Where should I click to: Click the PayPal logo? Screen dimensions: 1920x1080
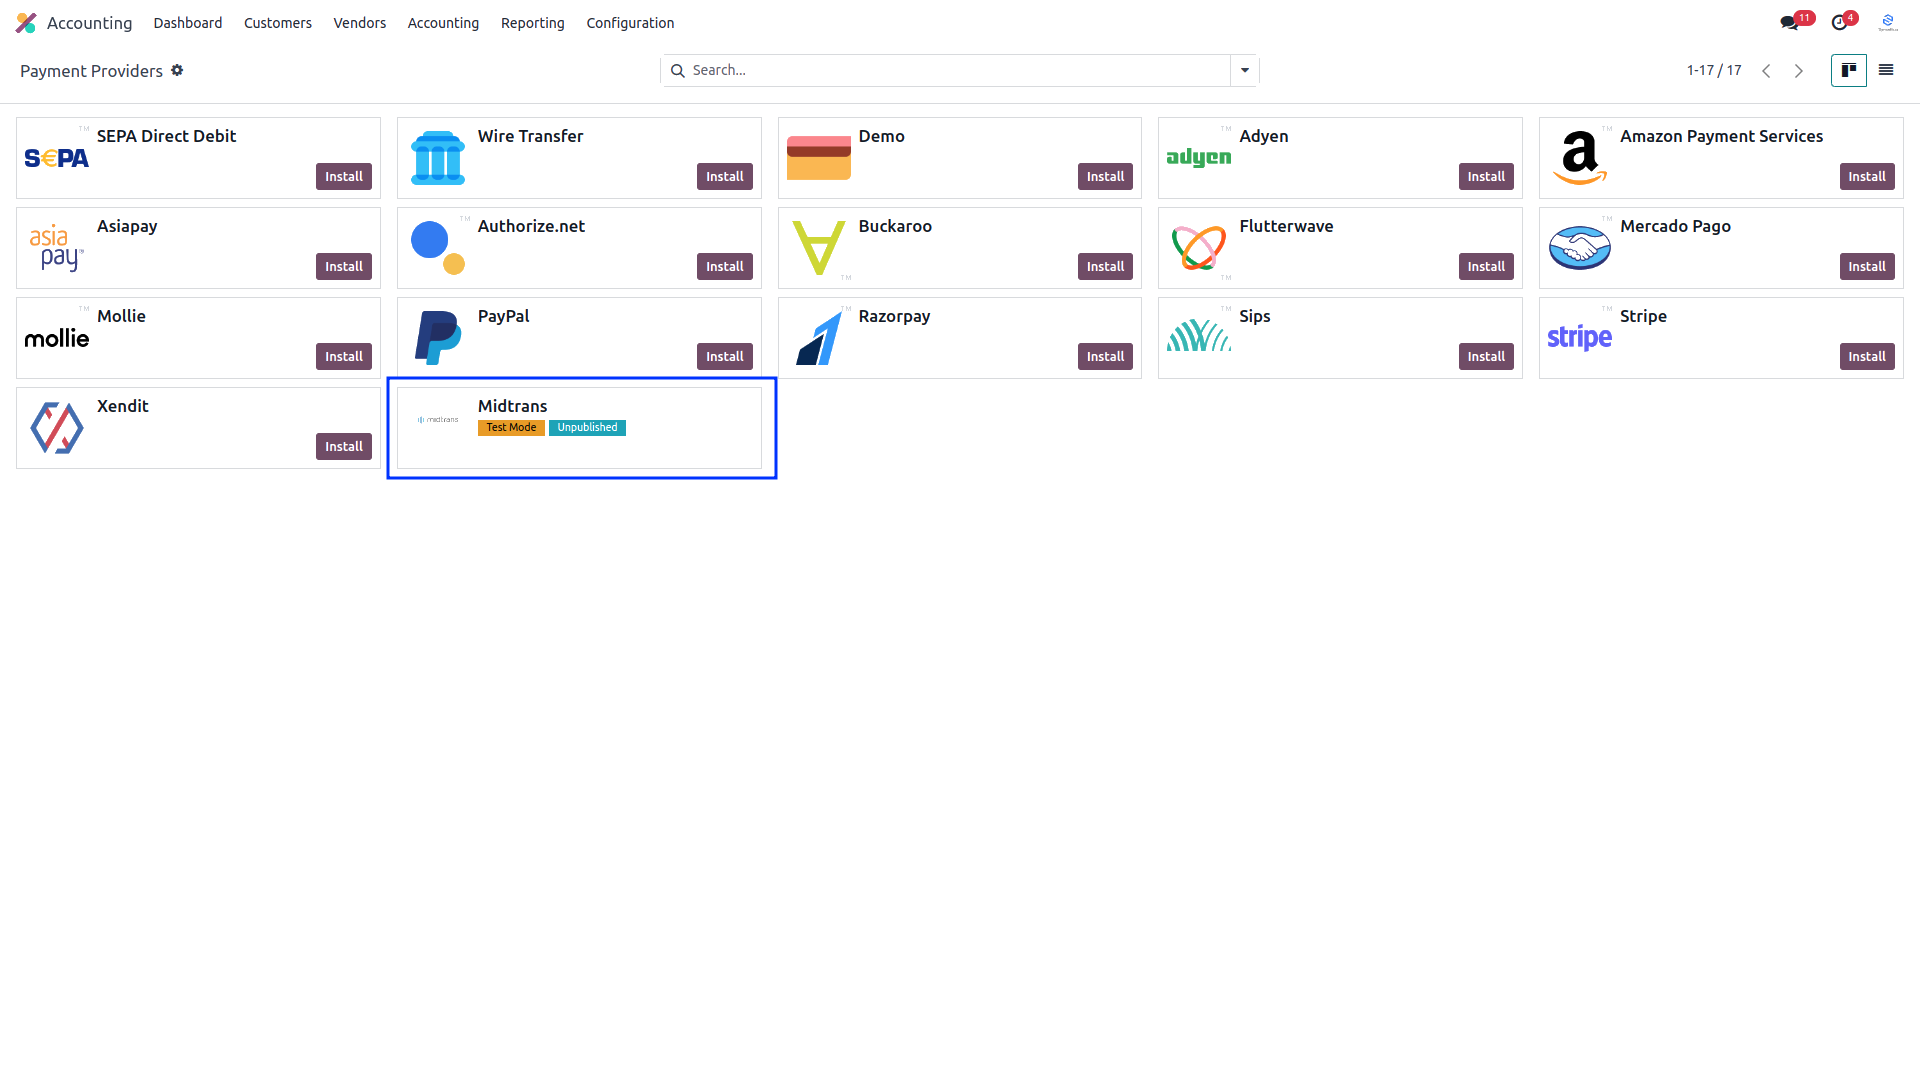(438, 338)
